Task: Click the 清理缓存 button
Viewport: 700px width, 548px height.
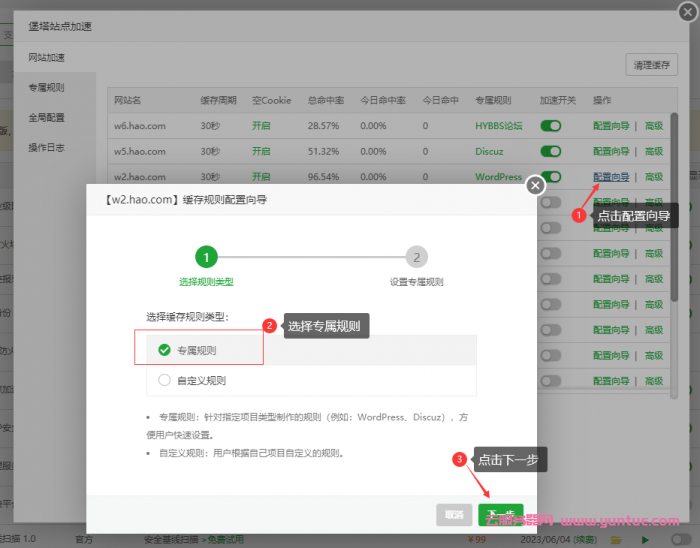Action: coord(652,65)
